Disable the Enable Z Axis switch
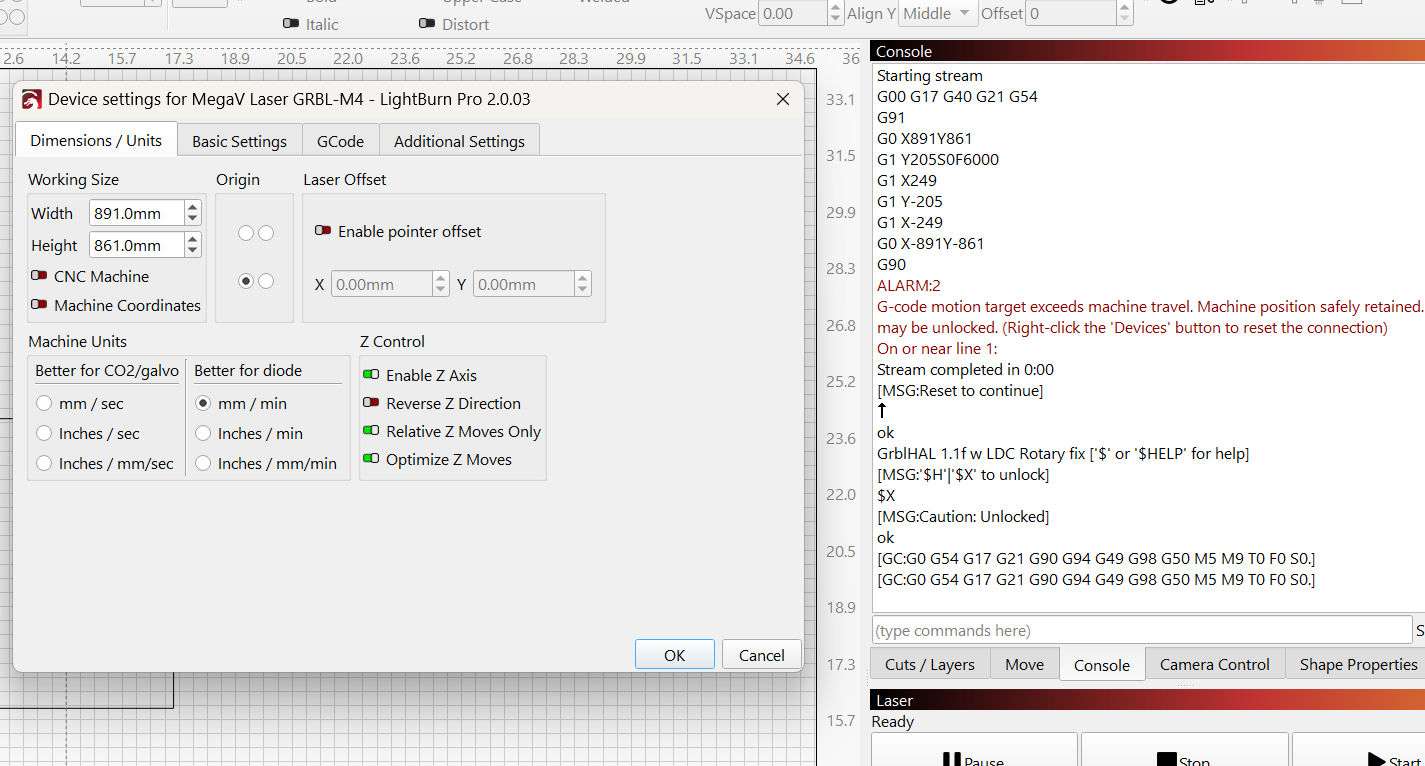This screenshot has height=766, width=1425. click(371, 375)
